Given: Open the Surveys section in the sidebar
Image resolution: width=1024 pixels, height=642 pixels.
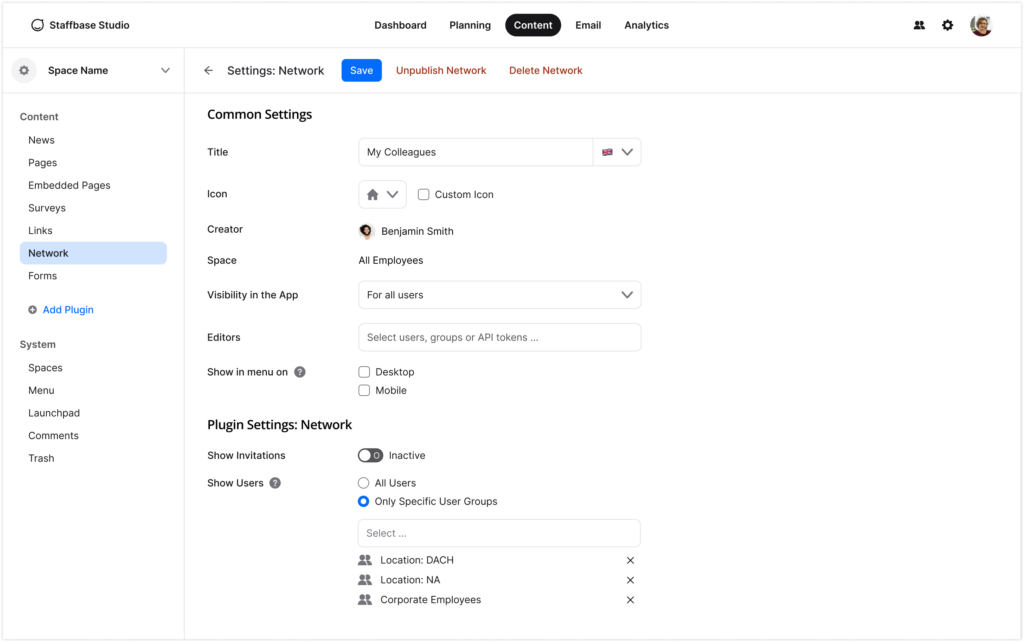Looking at the screenshot, I should [x=46, y=207].
